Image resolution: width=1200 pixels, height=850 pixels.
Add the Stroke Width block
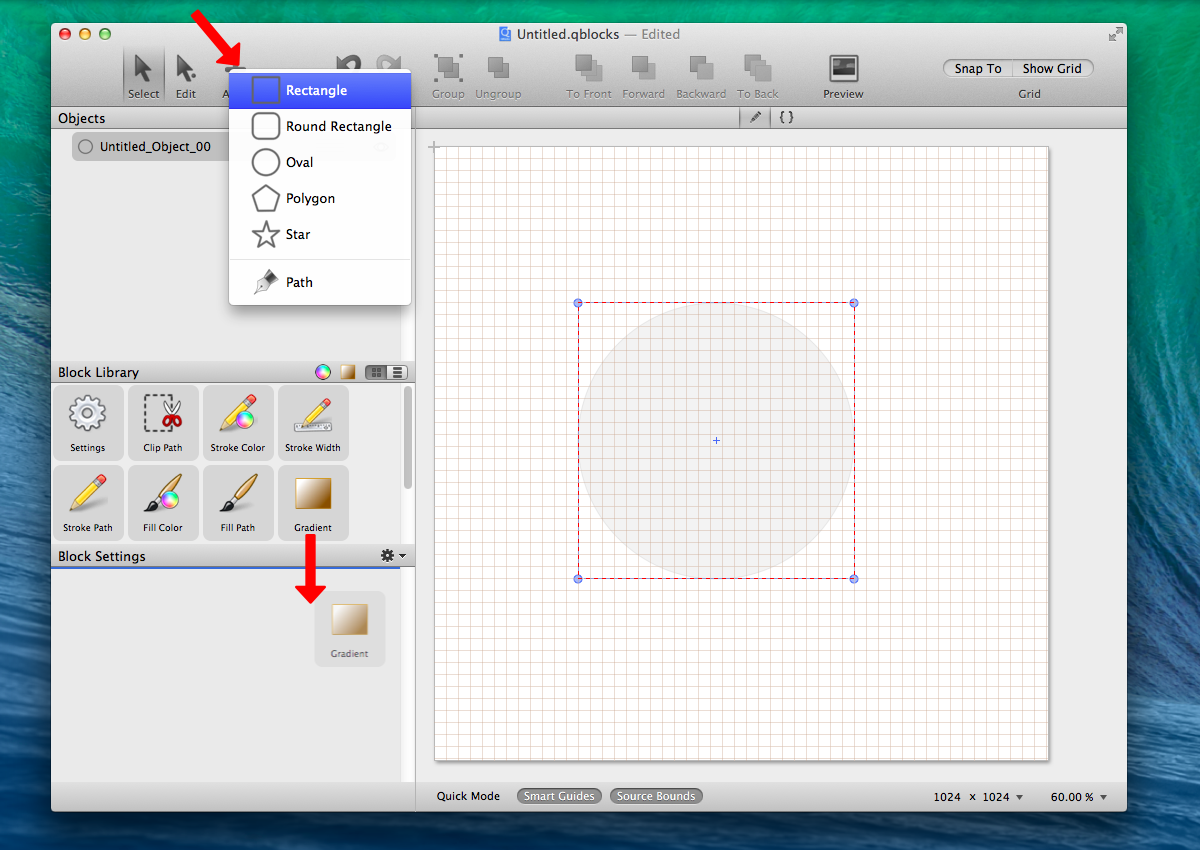click(x=313, y=422)
